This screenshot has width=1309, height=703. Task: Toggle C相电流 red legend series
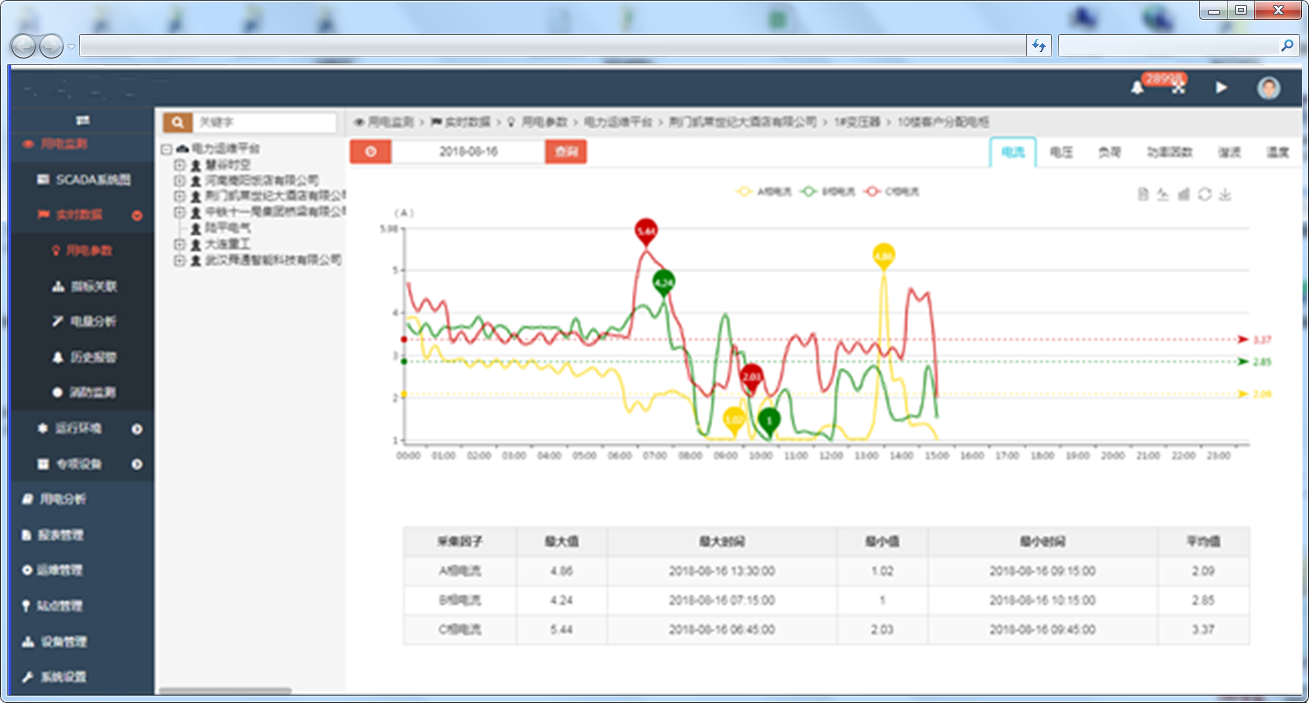tap(892, 190)
